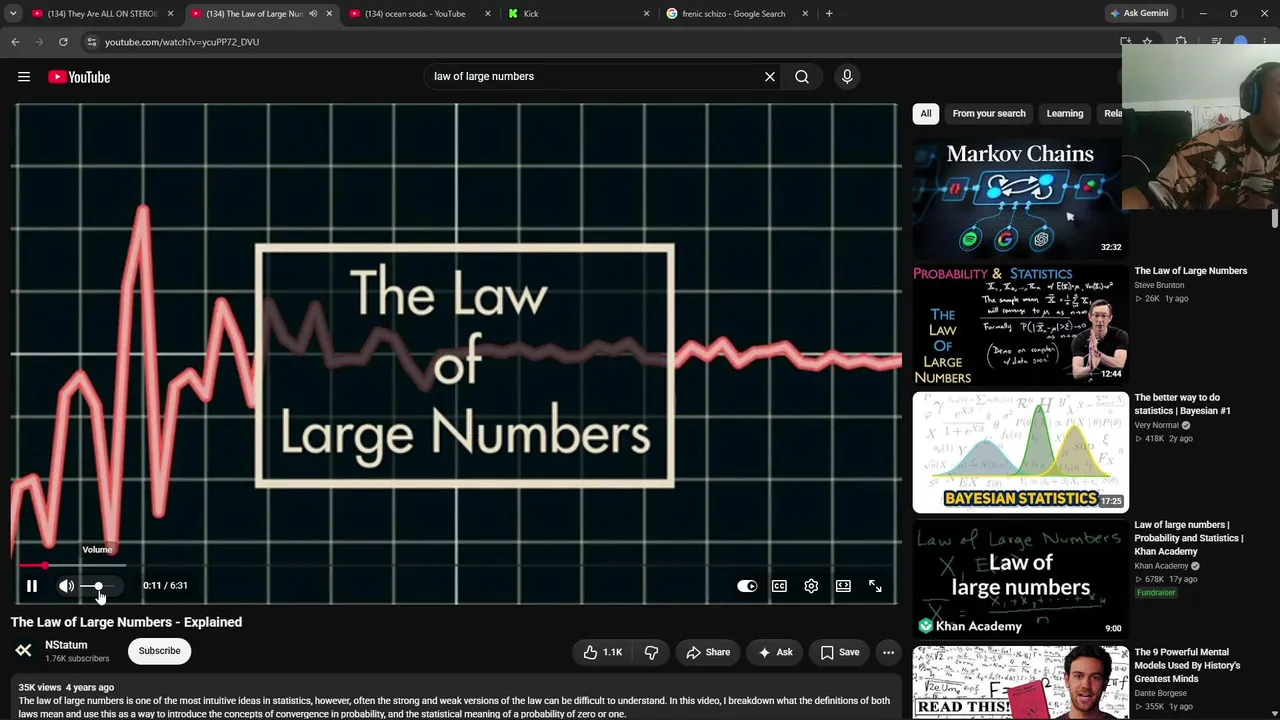1280x720 pixels.
Task: Open the Probability & Statistics 12:44 thumbnail
Action: coord(1020,325)
